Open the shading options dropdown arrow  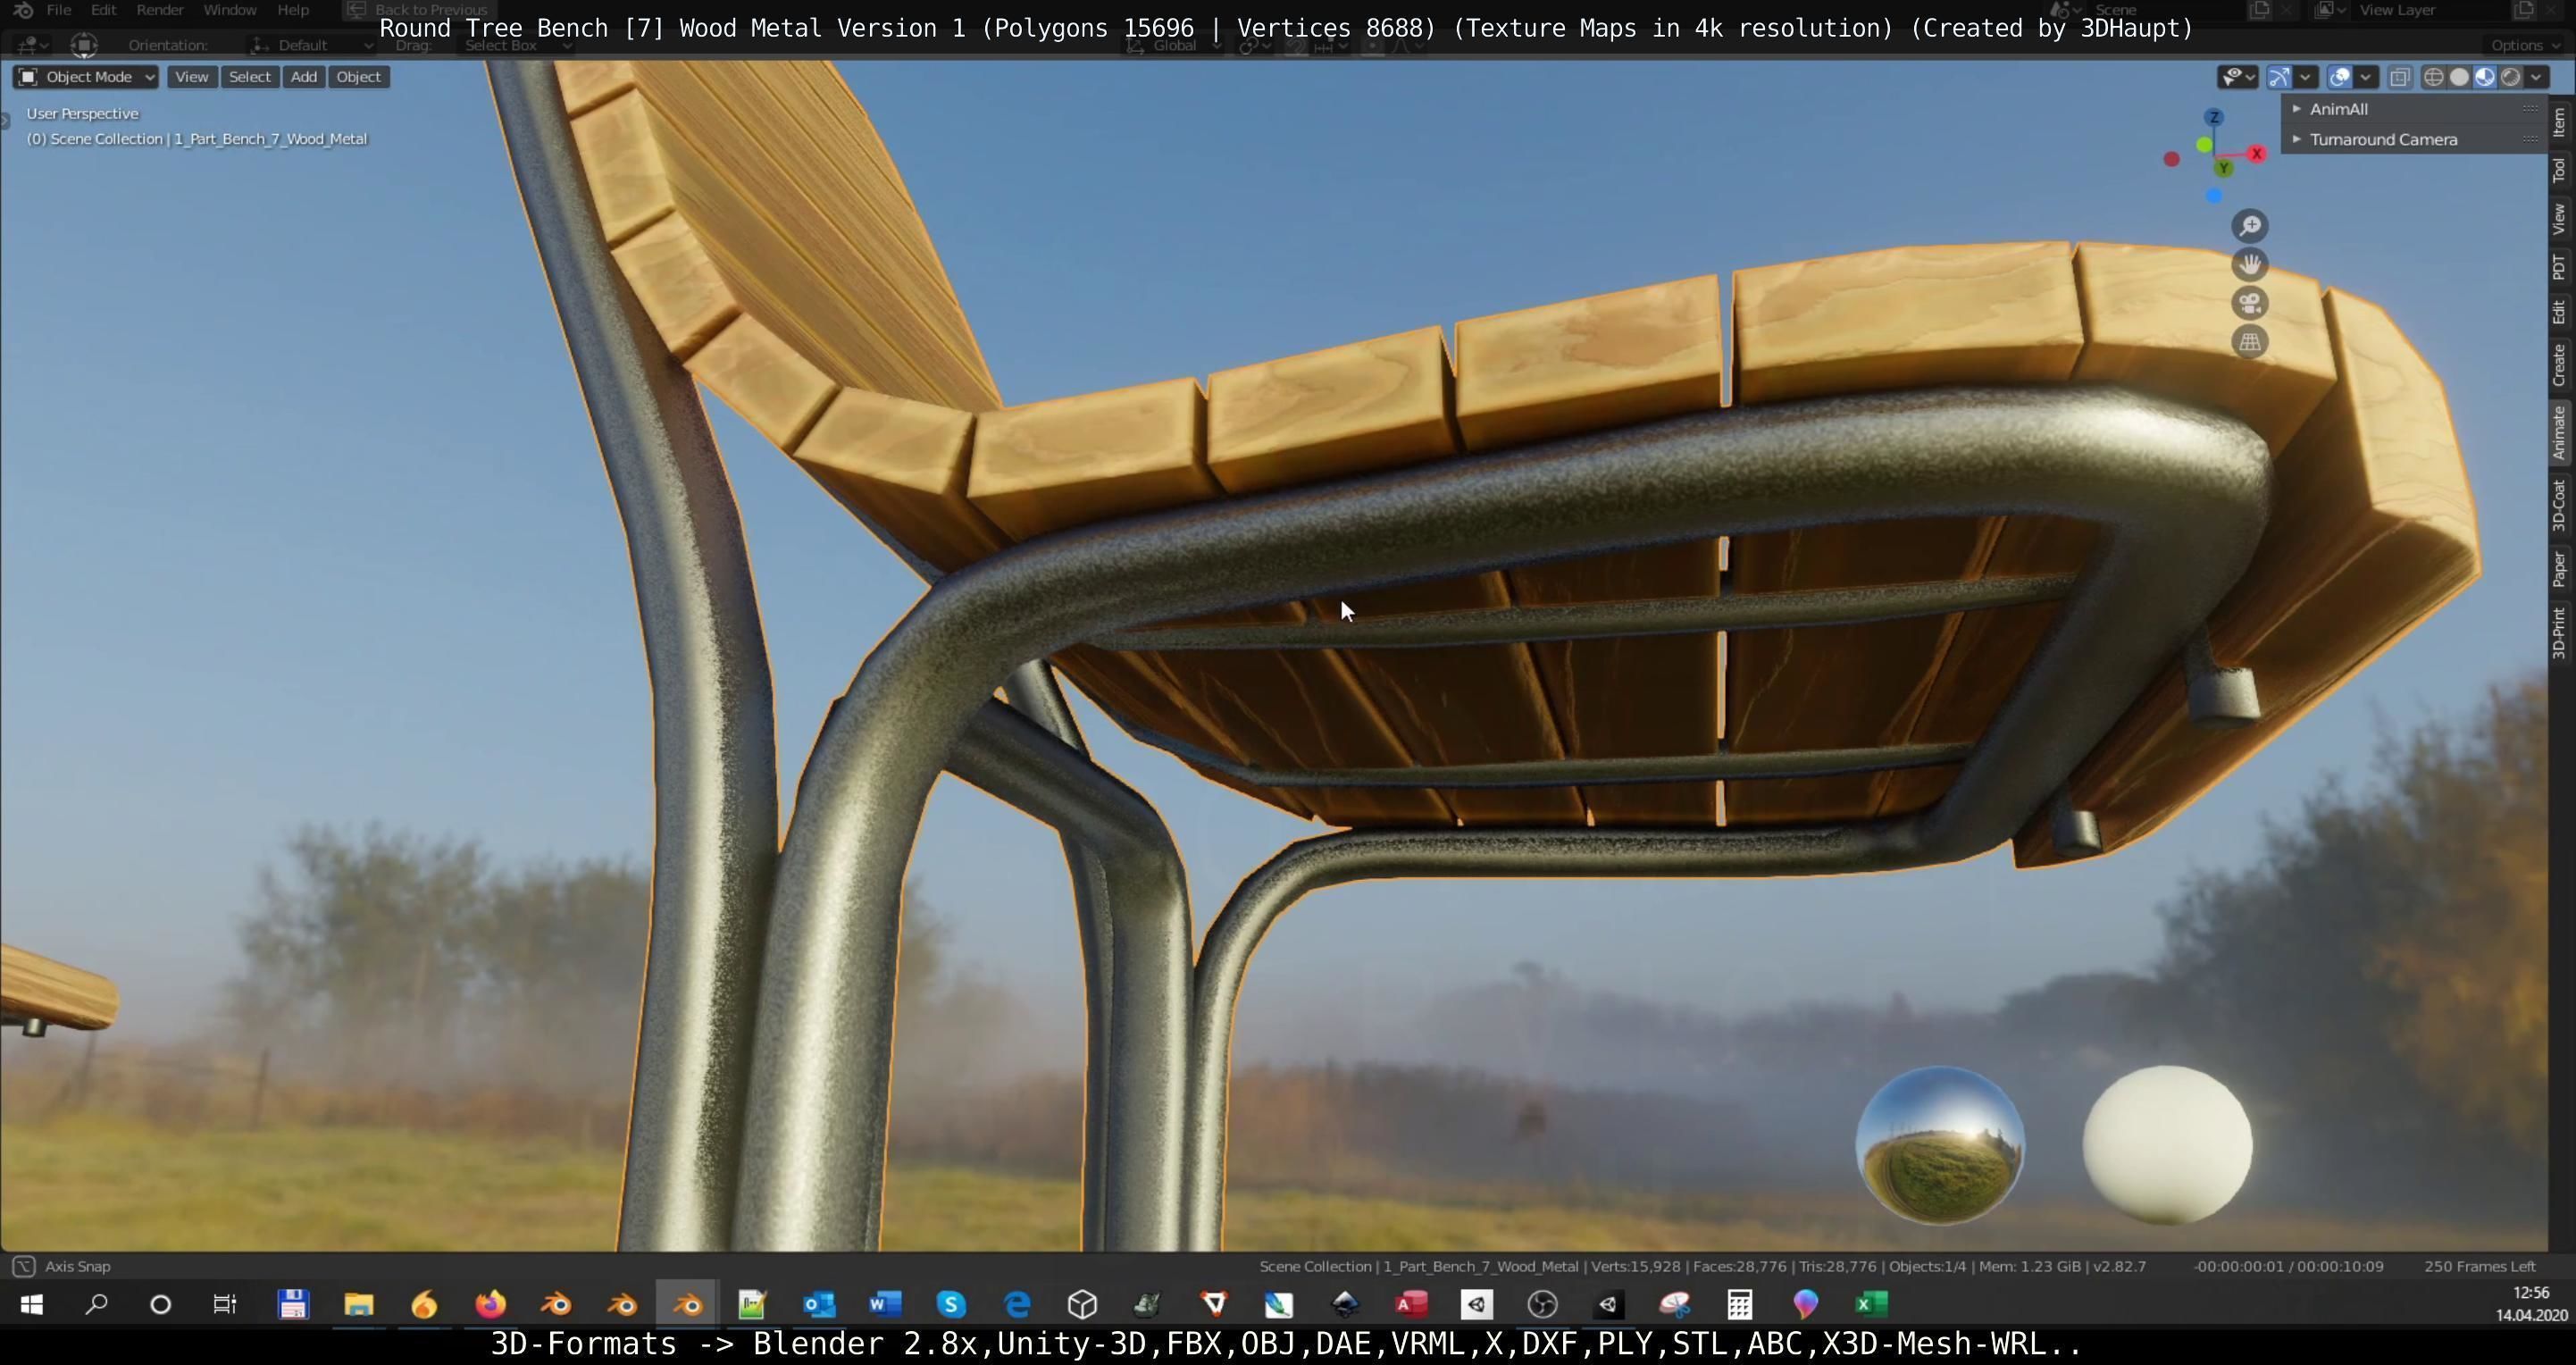click(x=2536, y=77)
